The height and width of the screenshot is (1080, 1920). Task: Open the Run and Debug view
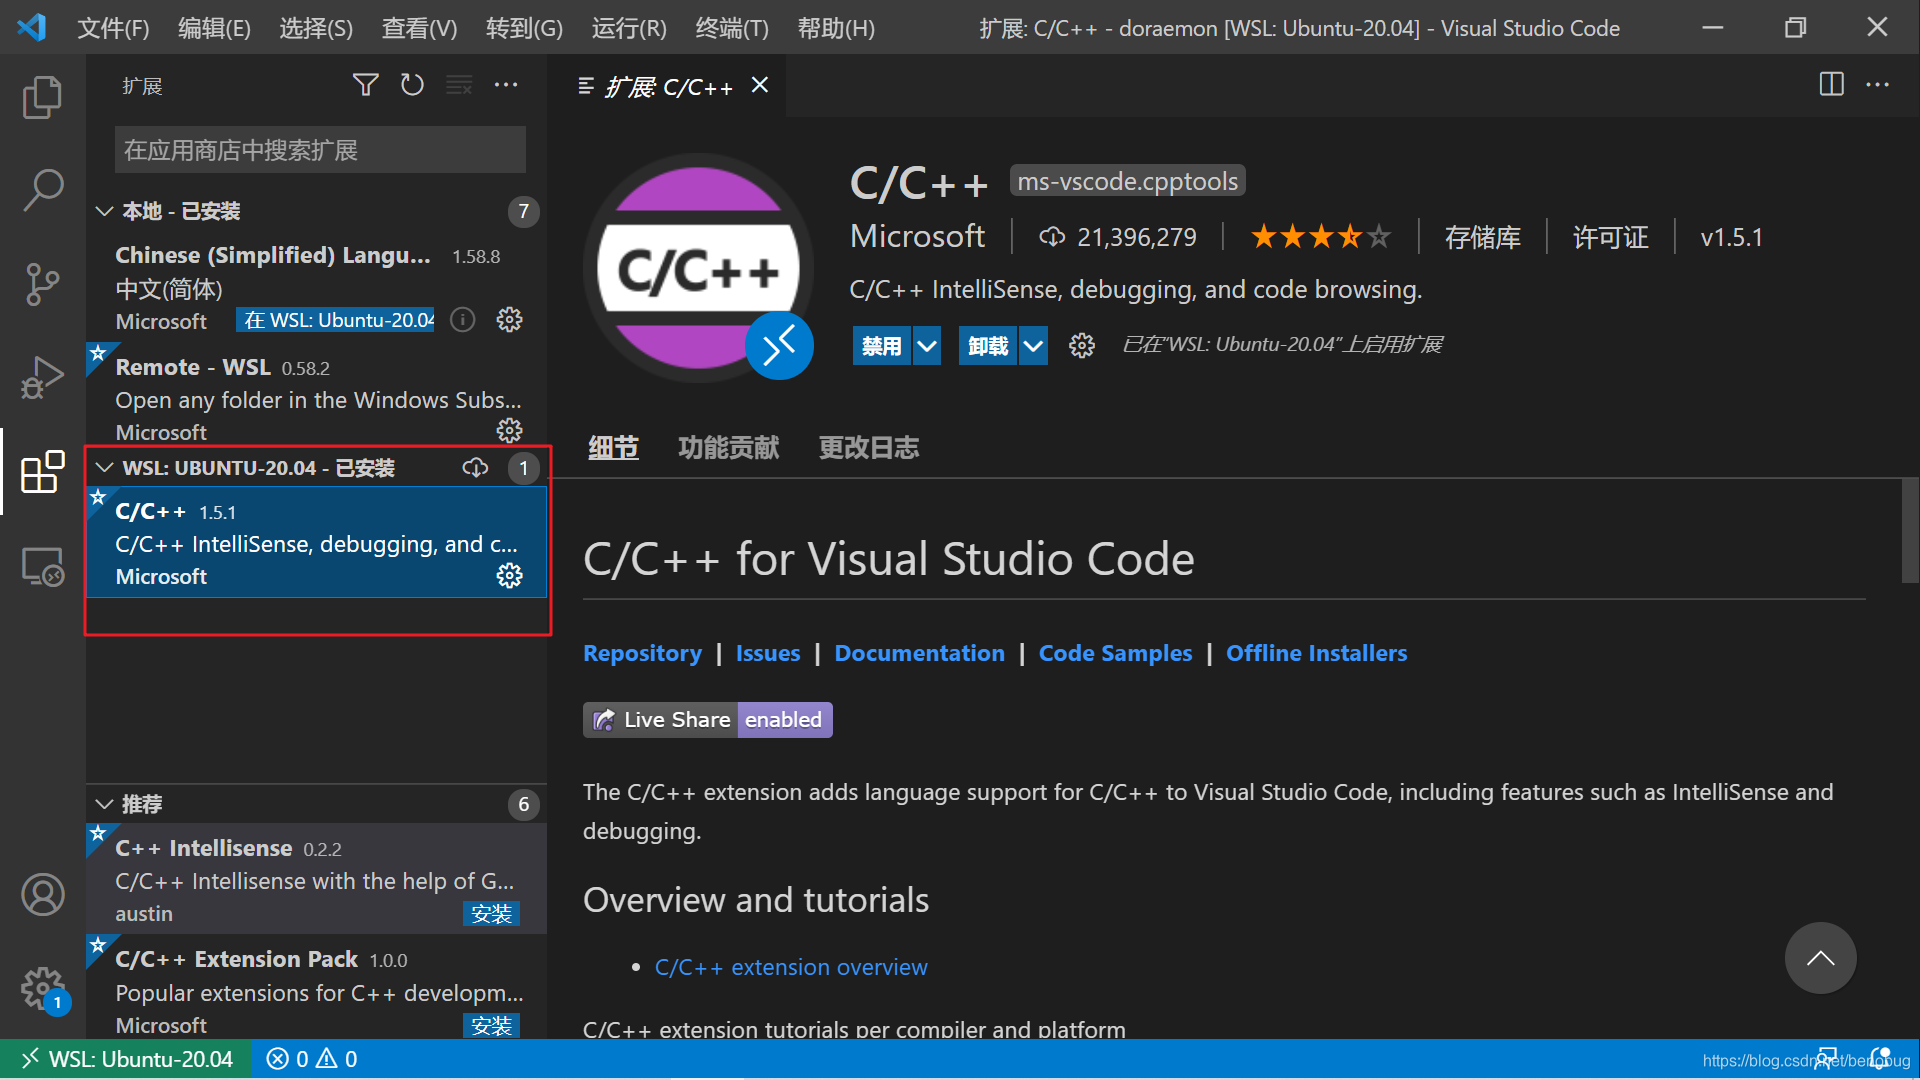[x=42, y=378]
